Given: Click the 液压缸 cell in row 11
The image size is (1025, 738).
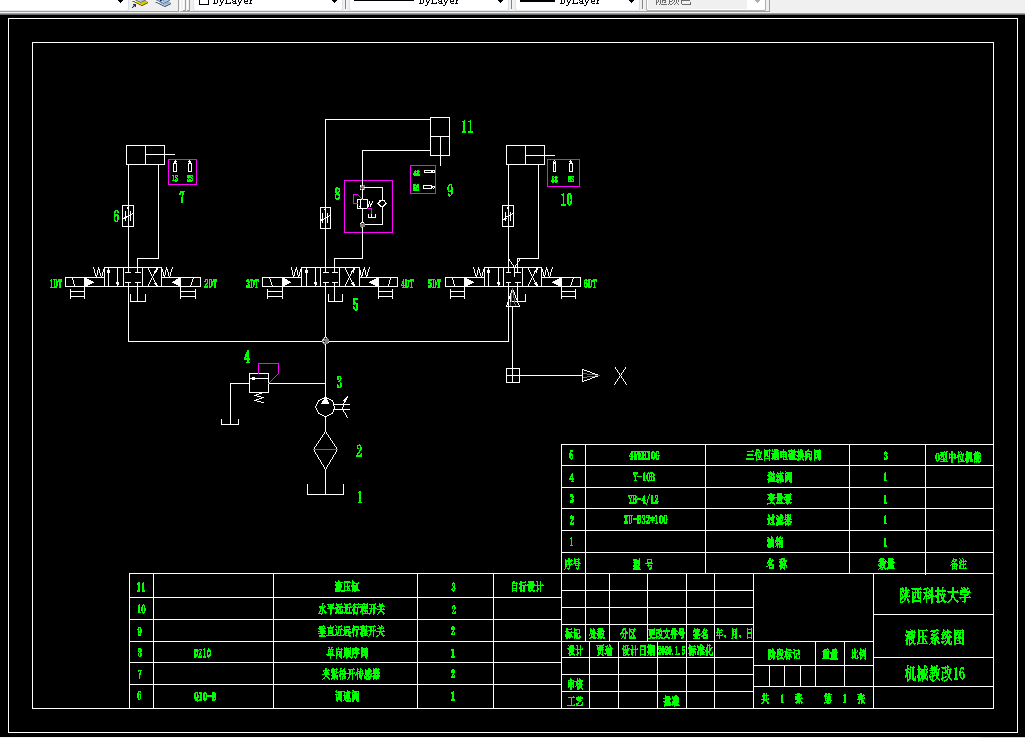Looking at the screenshot, I should tap(345, 586).
